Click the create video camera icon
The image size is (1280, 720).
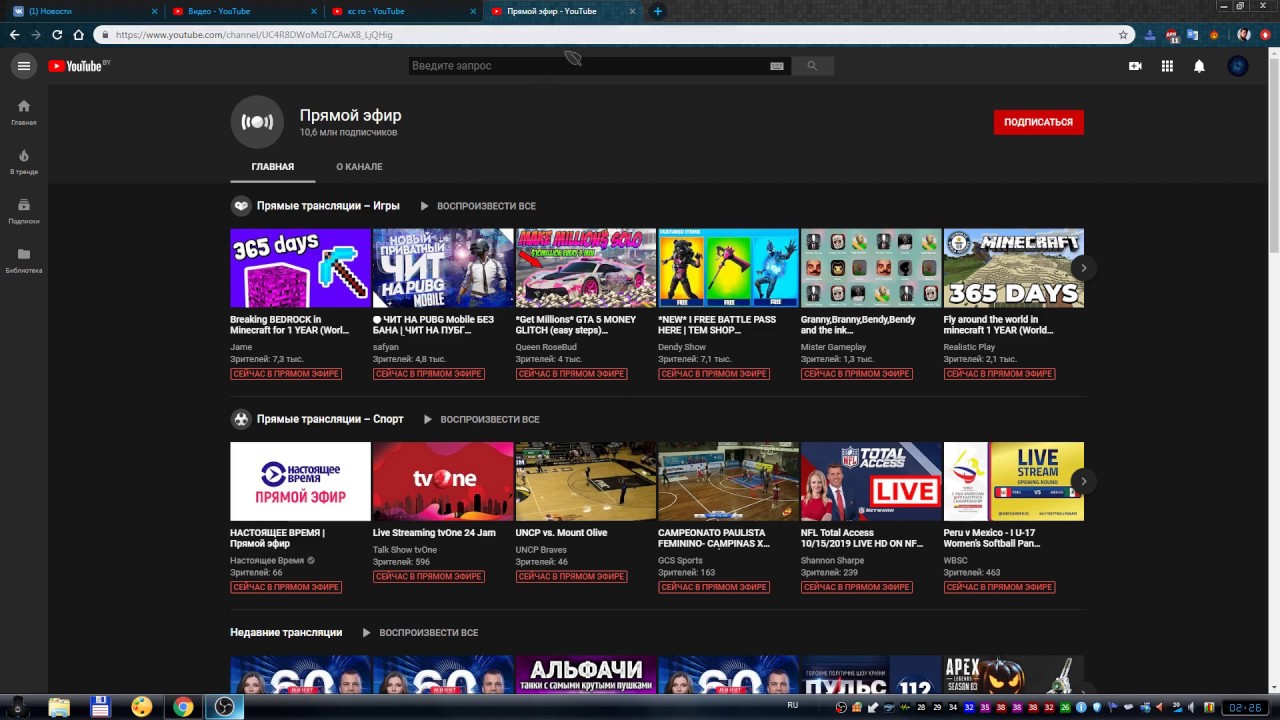click(x=1135, y=66)
